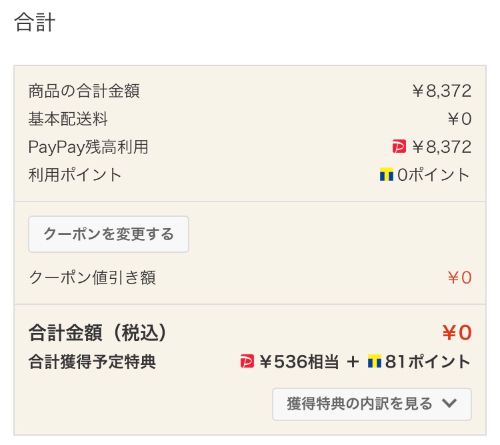Click the product total amount ¥8,372
This screenshot has width=500, height=445.
pyautogui.click(x=442, y=91)
